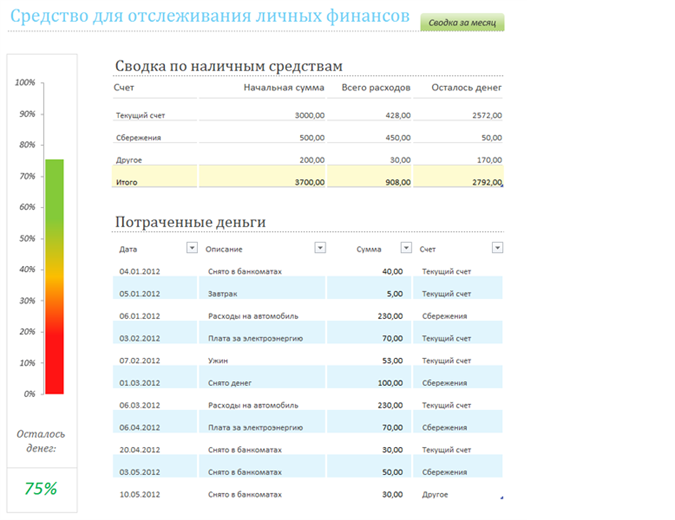Select date cell 20.04.2012

[x=139, y=450]
